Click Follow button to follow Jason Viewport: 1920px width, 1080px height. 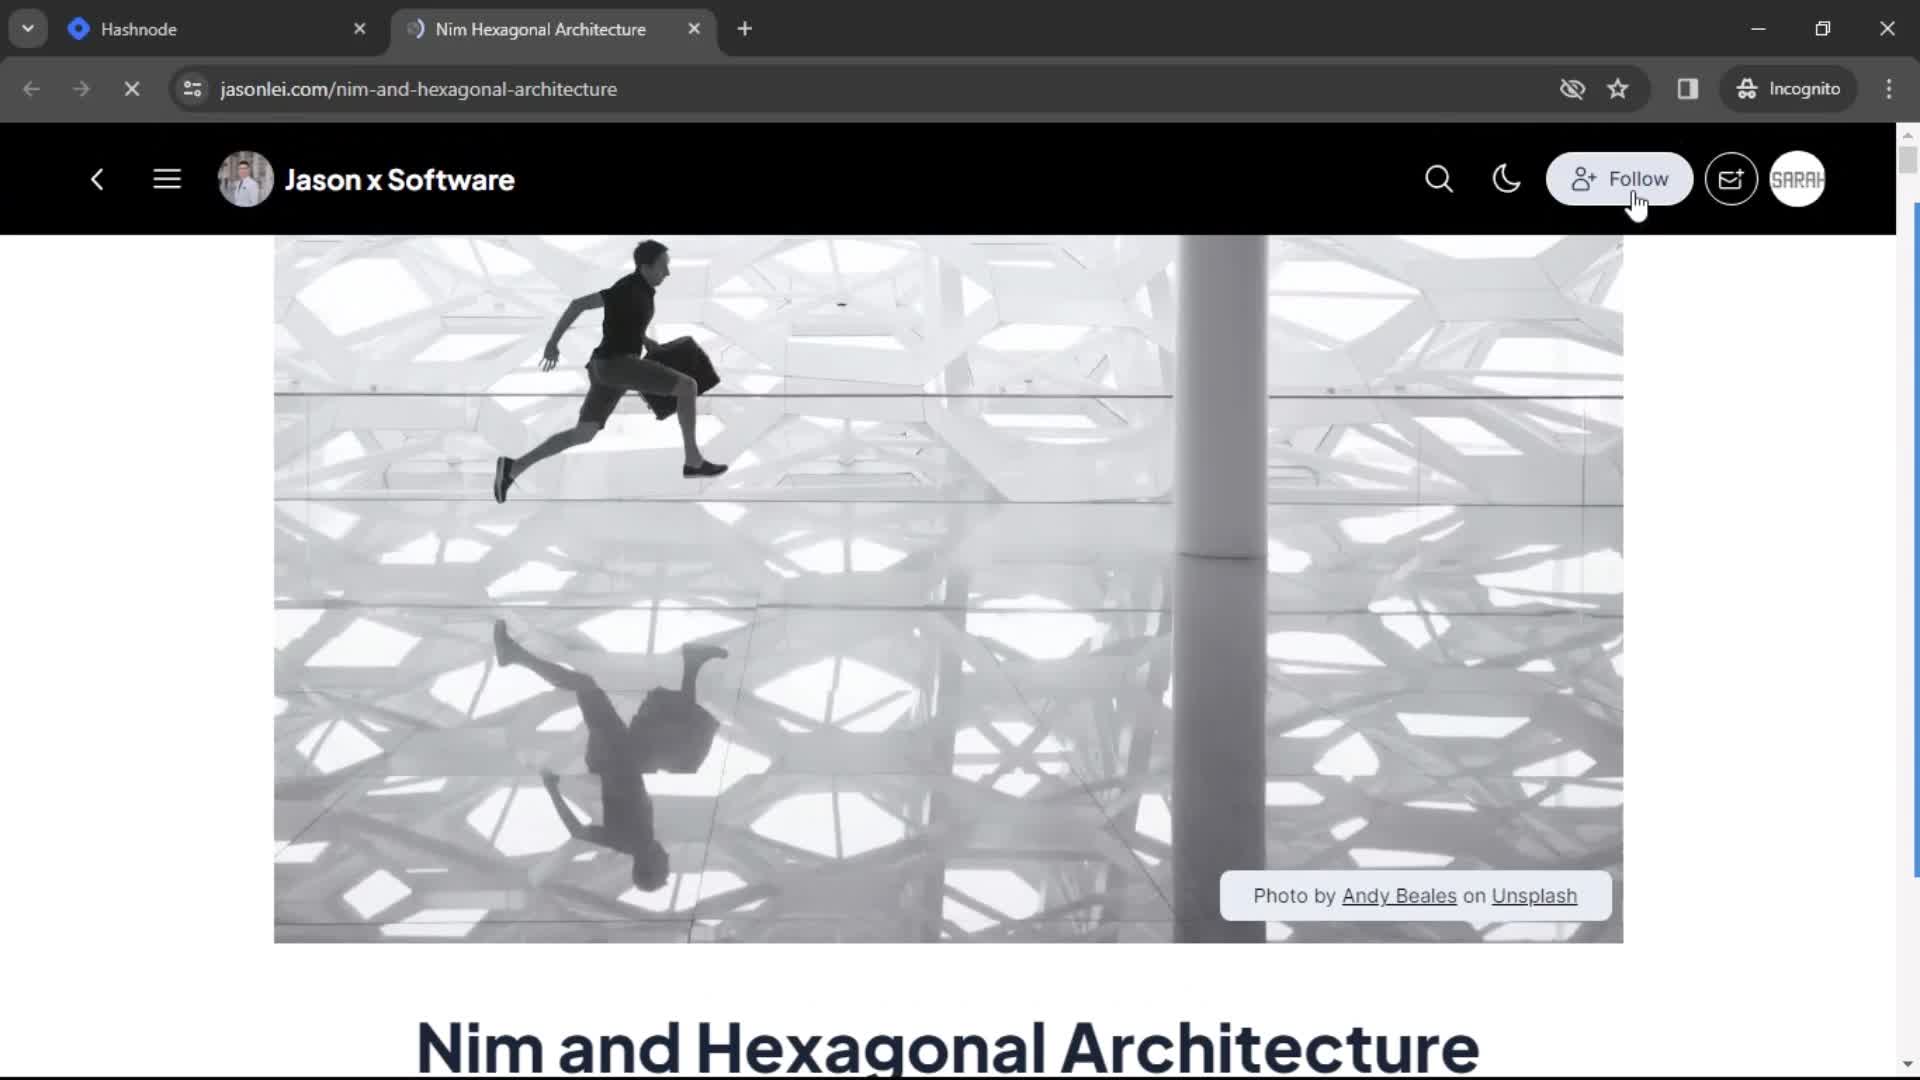[x=1618, y=178]
